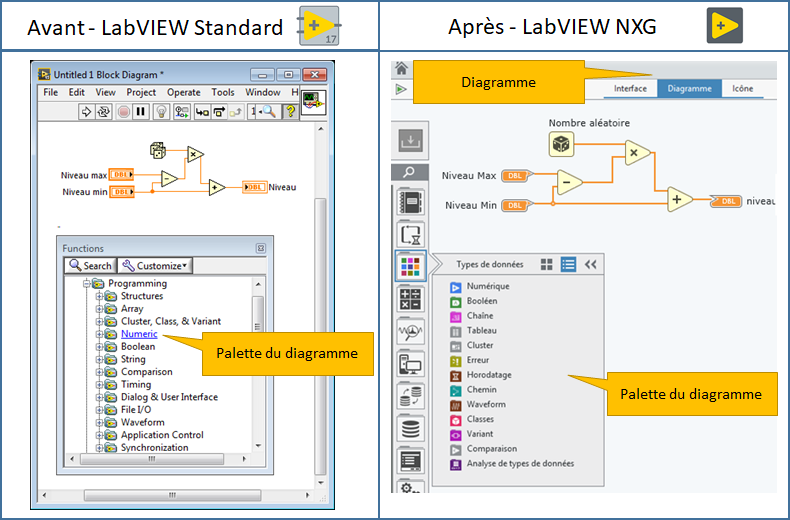Expand the Boolean tree node
The image size is (790, 520).
(x=99, y=347)
